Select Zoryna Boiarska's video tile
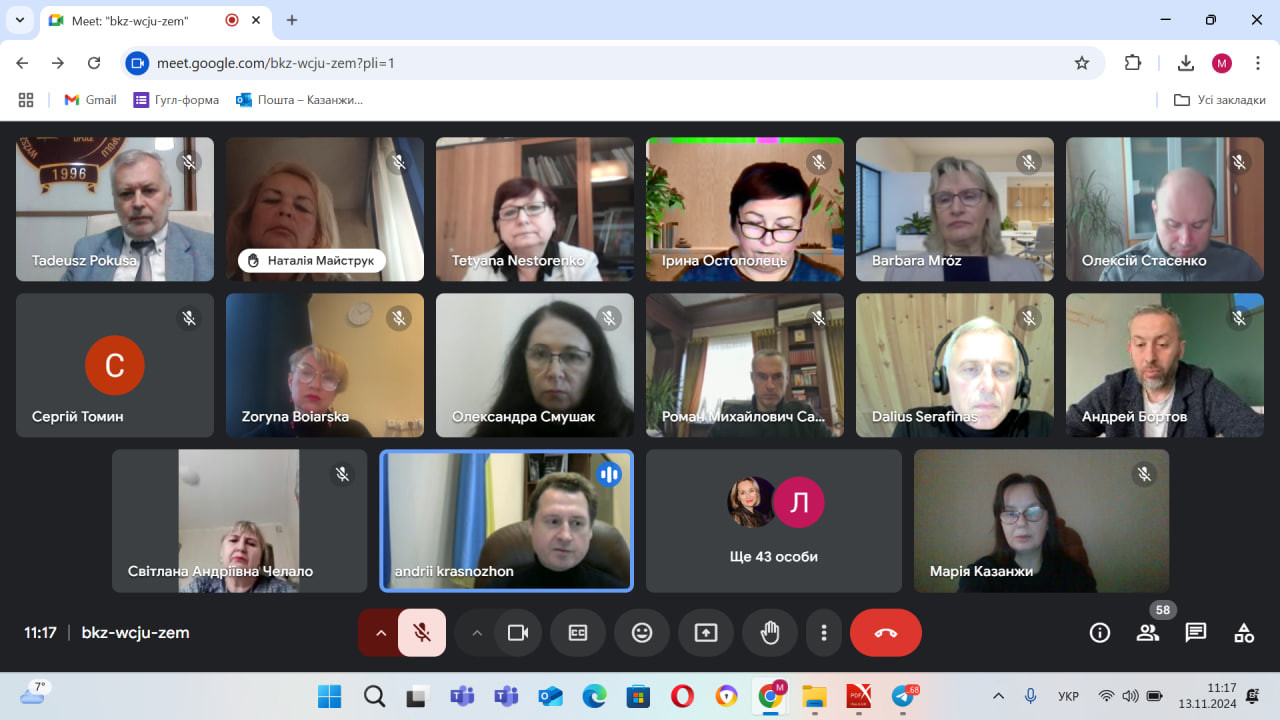Viewport: 1280px width, 720px height. (x=325, y=365)
